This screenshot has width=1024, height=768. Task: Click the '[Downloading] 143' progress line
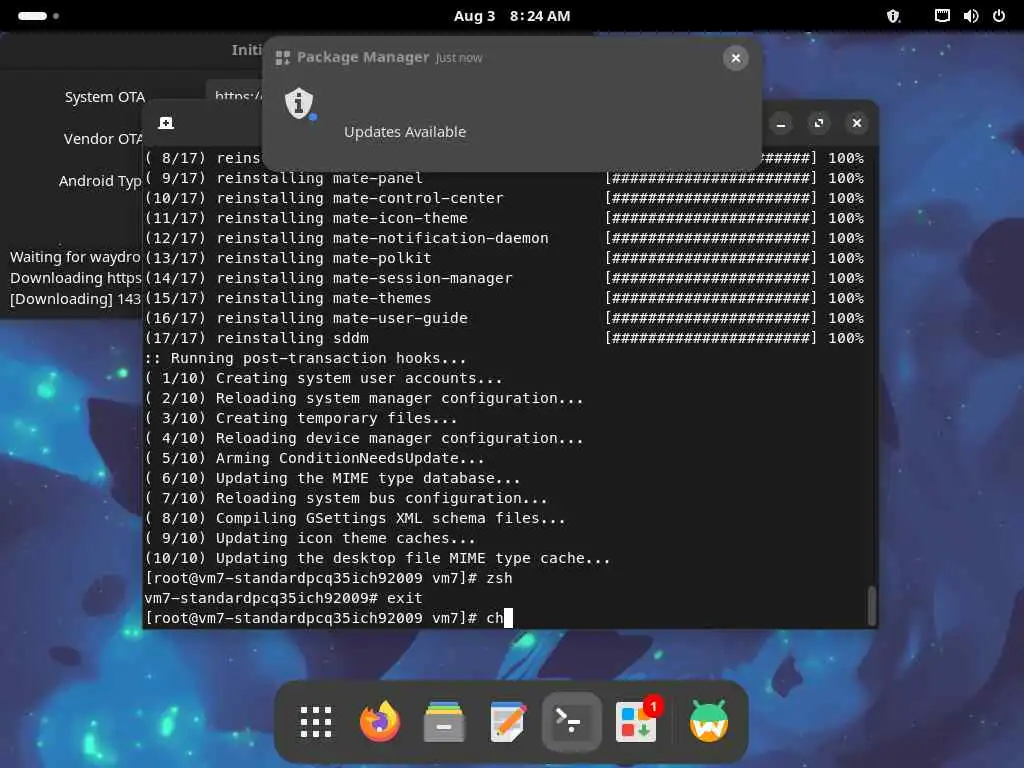click(x=75, y=299)
